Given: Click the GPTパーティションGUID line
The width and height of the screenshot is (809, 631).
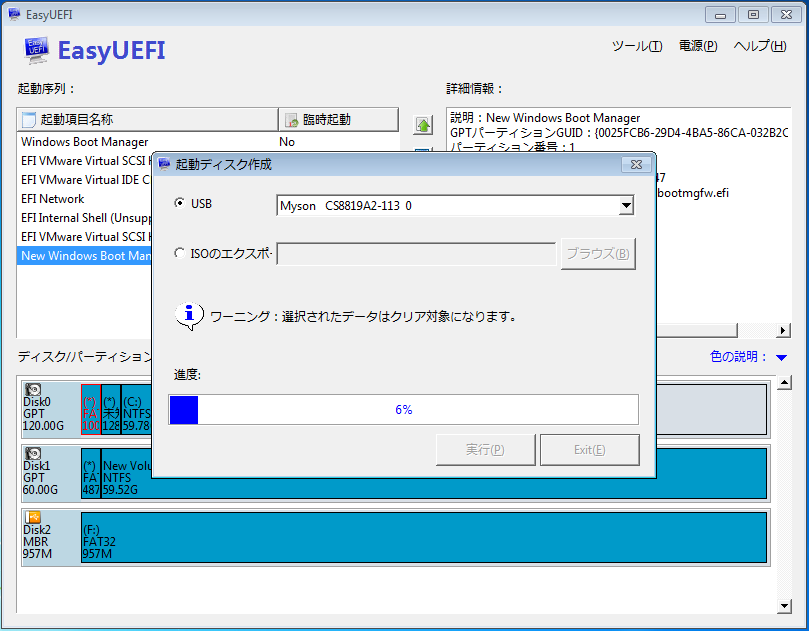Looking at the screenshot, I should 619,133.
